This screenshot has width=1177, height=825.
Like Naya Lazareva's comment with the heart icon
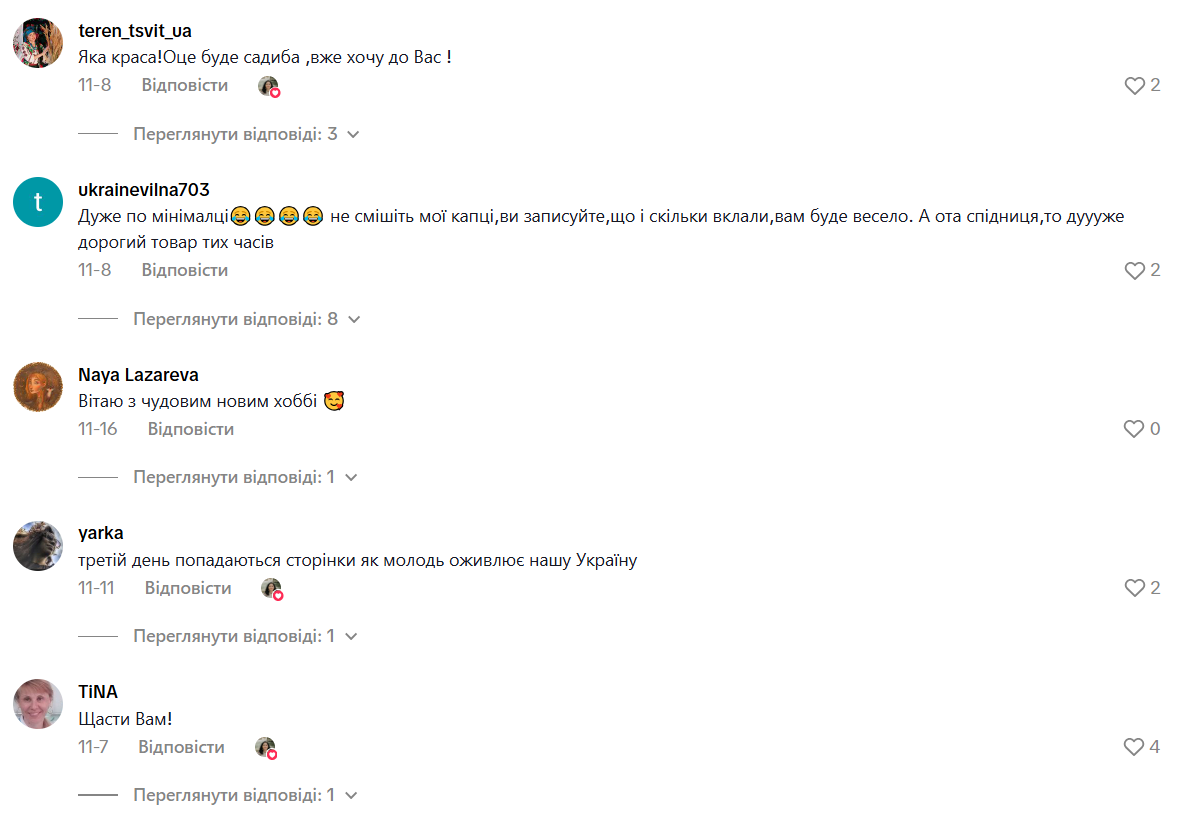pos(1133,429)
